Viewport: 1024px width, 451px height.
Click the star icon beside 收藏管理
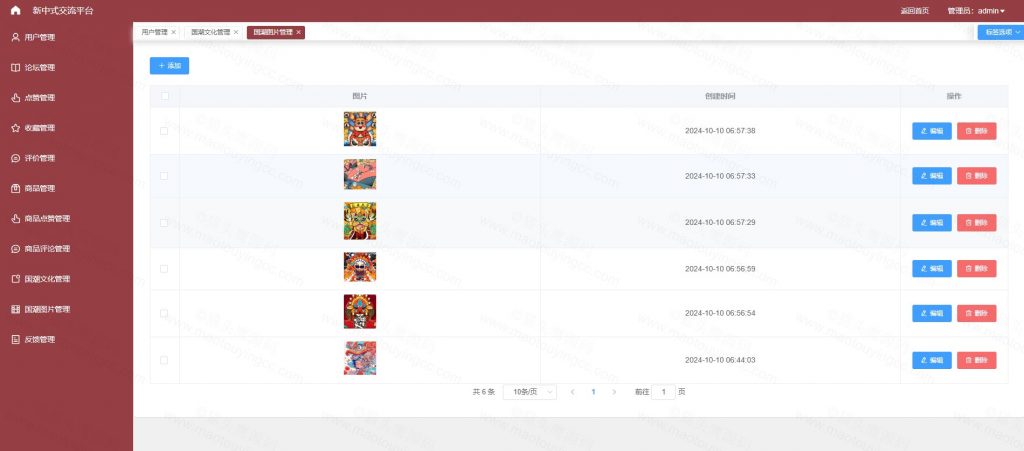pos(16,128)
